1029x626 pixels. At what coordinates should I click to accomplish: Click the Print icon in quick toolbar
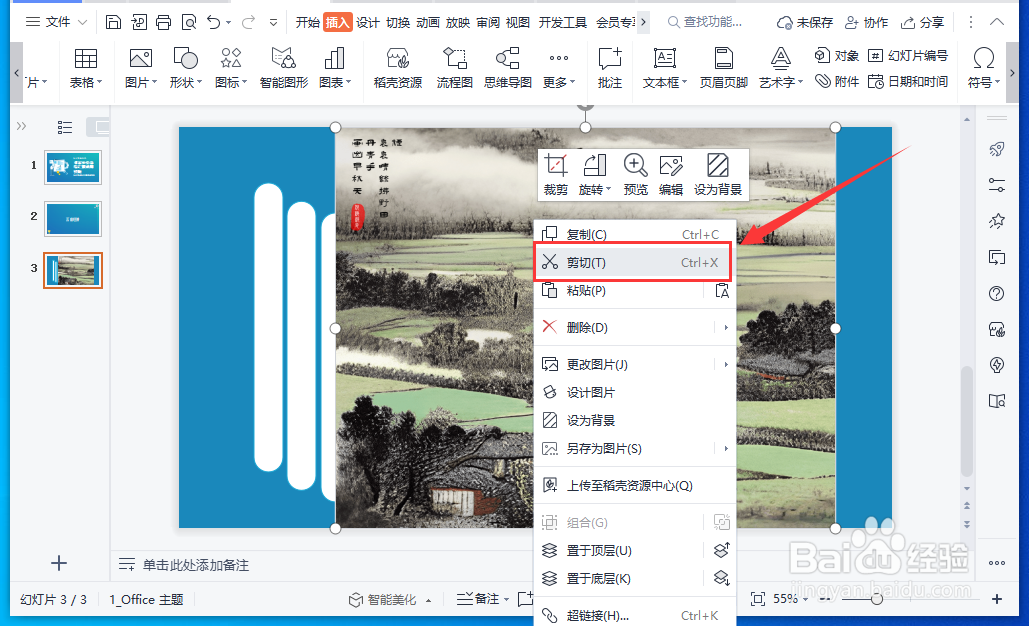(x=163, y=22)
